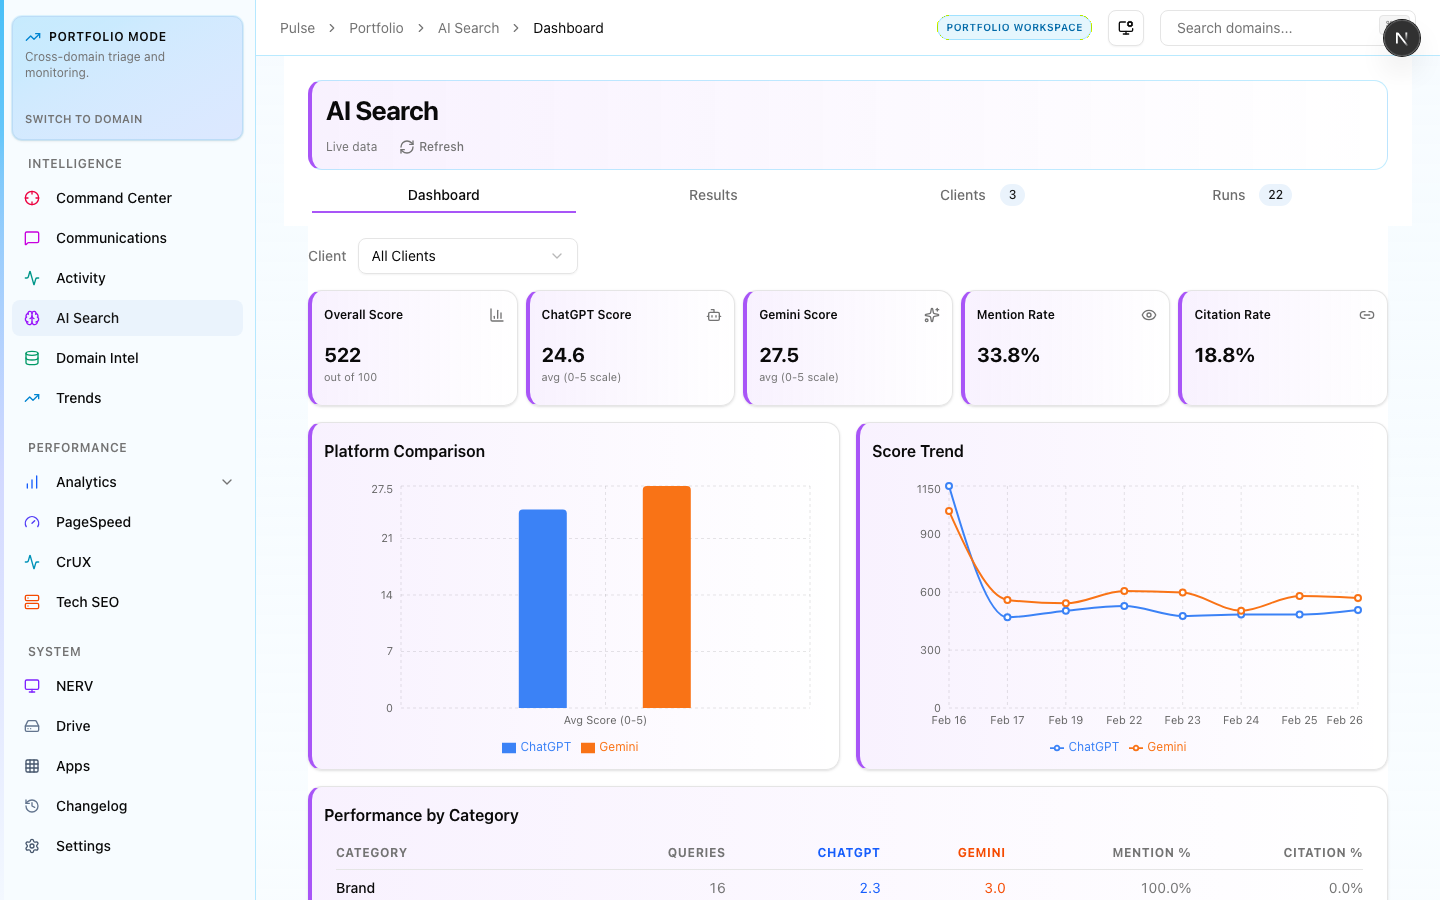1440x900 pixels.
Task: Toggle ChatGPT series in Platform Comparison legend
Action: pyautogui.click(x=536, y=747)
